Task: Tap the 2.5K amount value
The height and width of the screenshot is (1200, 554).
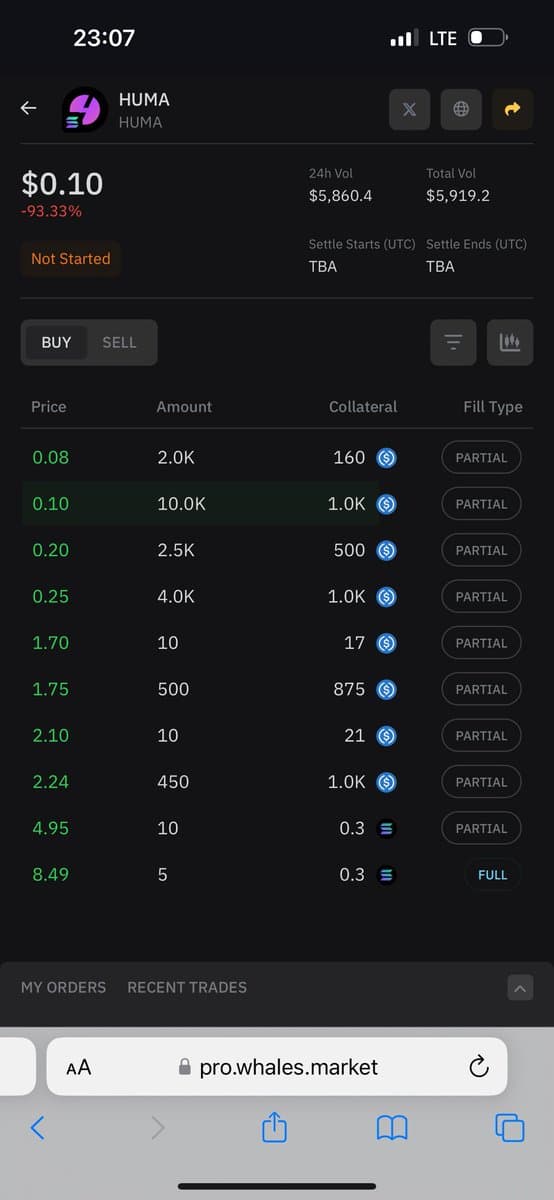Action: coord(176,550)
